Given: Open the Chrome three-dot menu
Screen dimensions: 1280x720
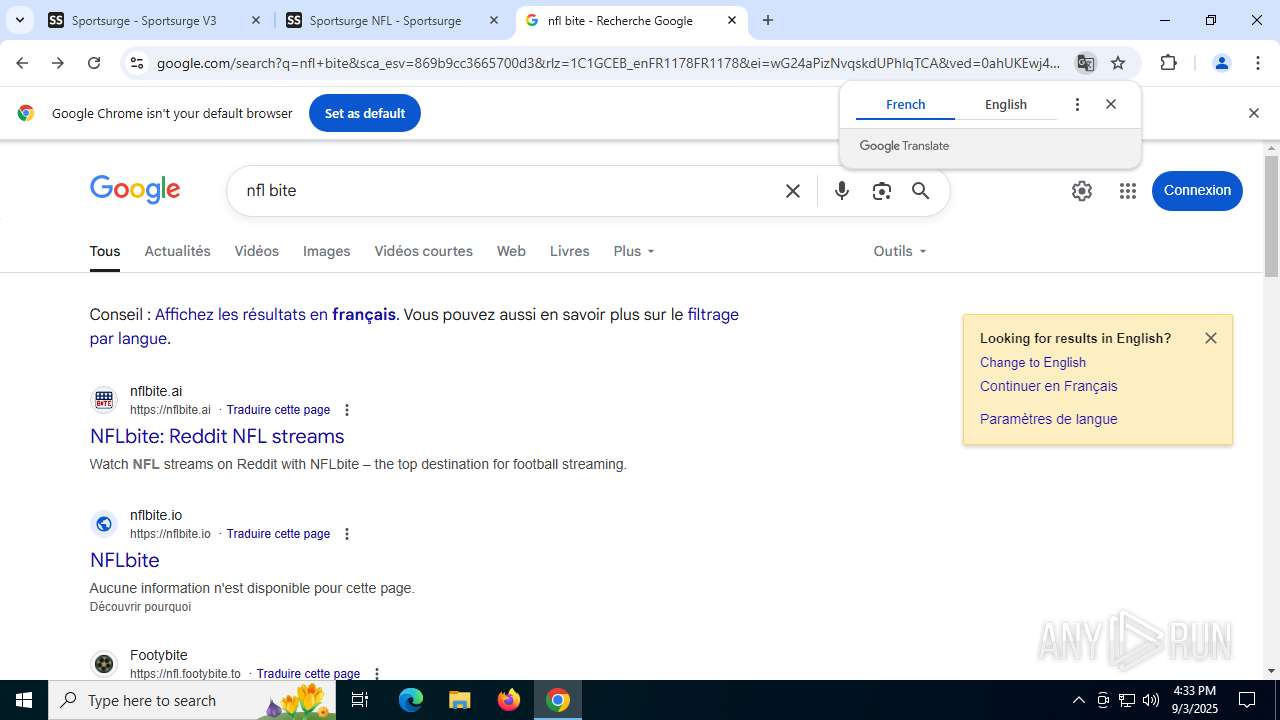Looking at the screenshot, I should pos(1258,63).
